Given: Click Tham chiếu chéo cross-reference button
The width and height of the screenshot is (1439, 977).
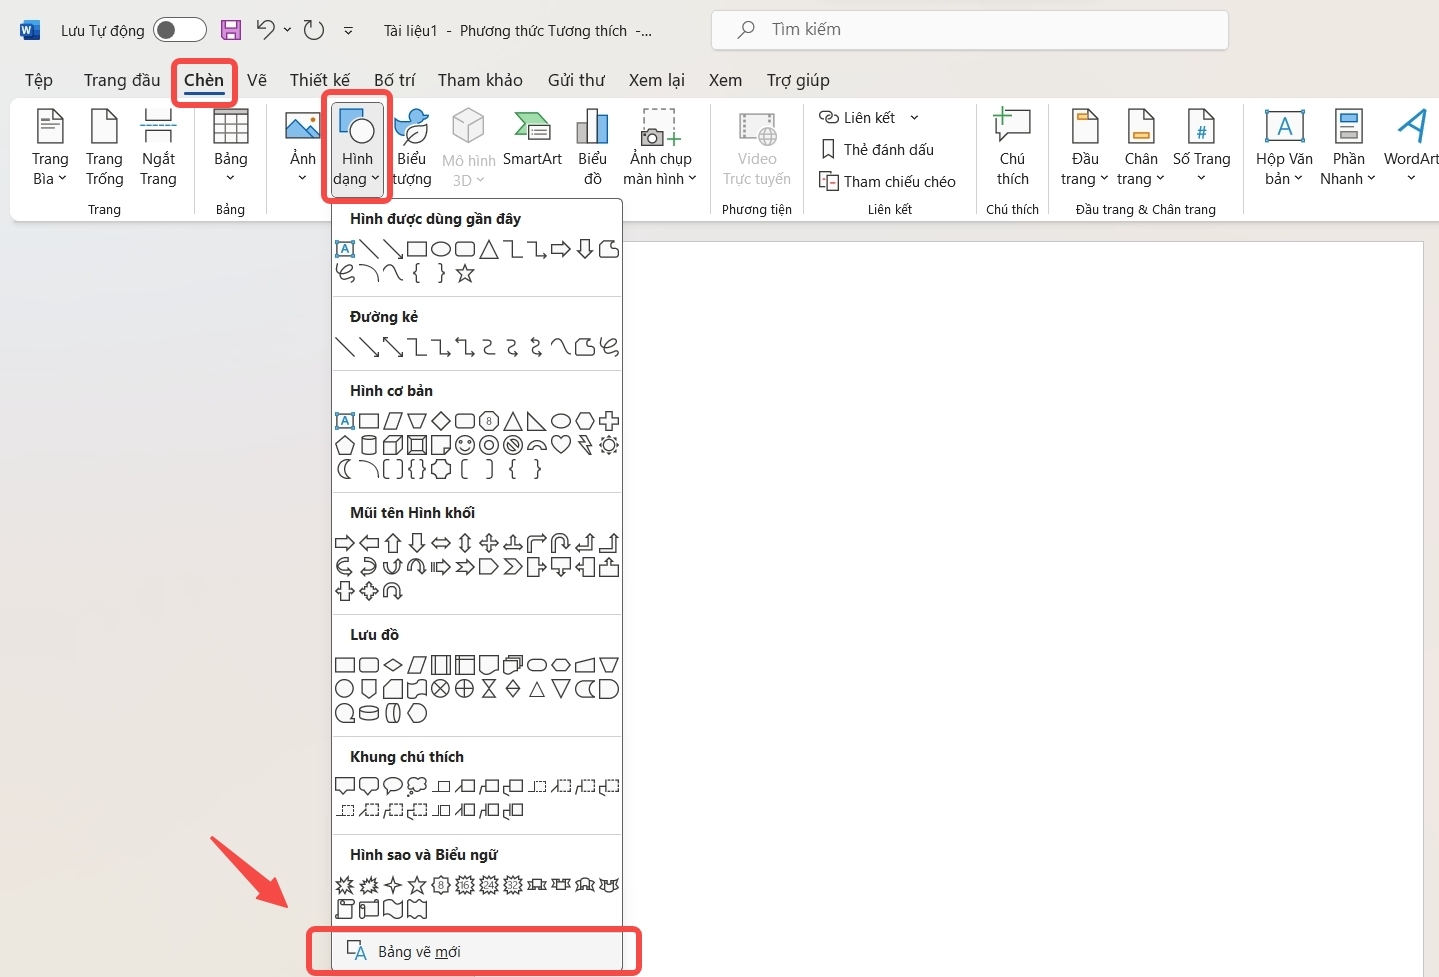Looking at the screenshot, I should click(x=888, y=181).
